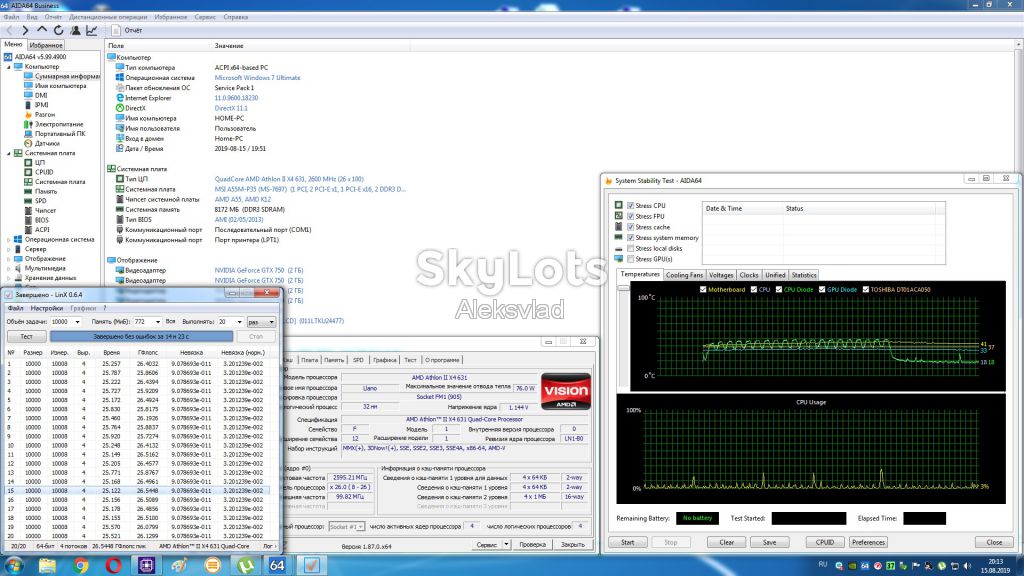Viewport: 1024px width, 576px height.
Task: Open the DMI tree item
Action: coord(41,95)
